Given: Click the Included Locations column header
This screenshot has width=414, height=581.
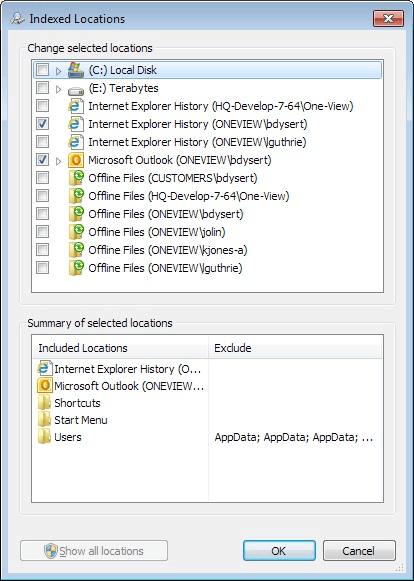Looking at the screenshot, I should (x=121, y=348).
